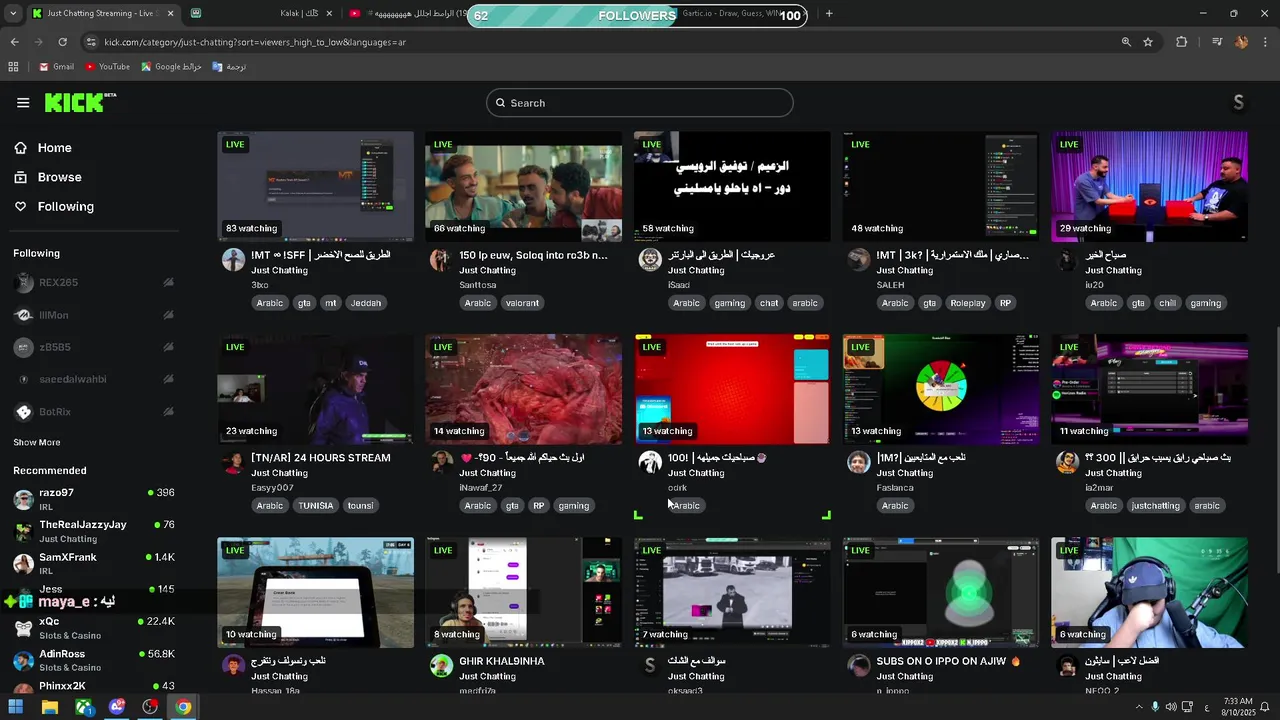Bookmark this page with star icon
The height and width of the screenshot is (720, 1280).
pyautogui.click(x=1148, y=42)
